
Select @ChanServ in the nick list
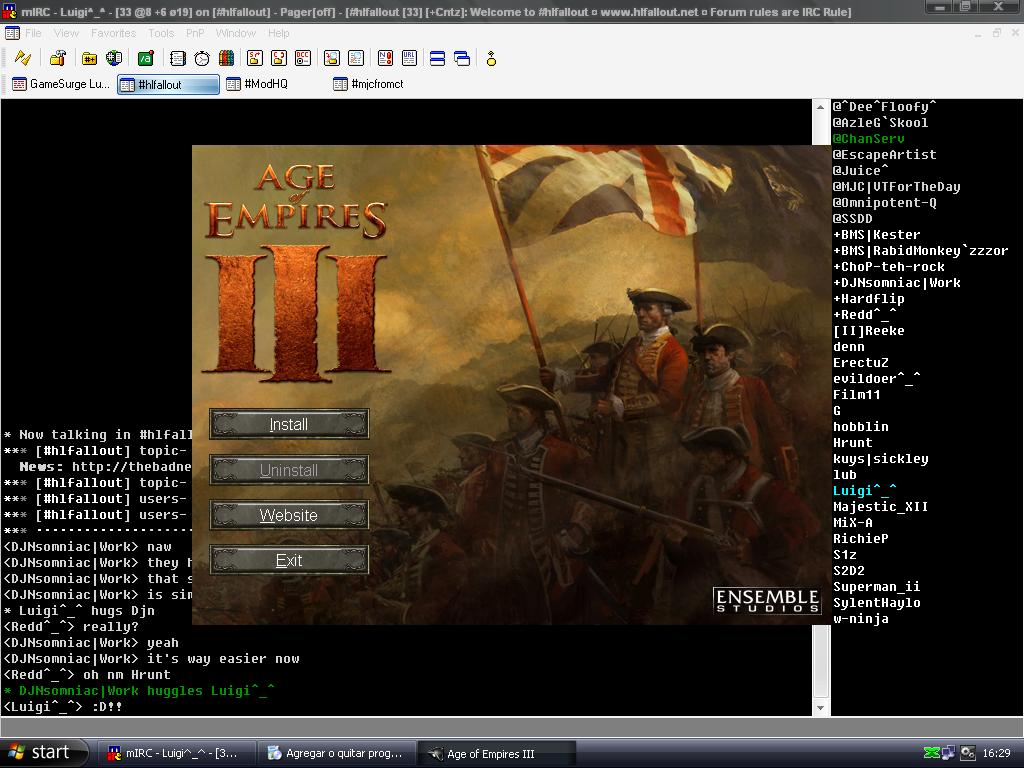pyautogui.click(x=869, y=138)
